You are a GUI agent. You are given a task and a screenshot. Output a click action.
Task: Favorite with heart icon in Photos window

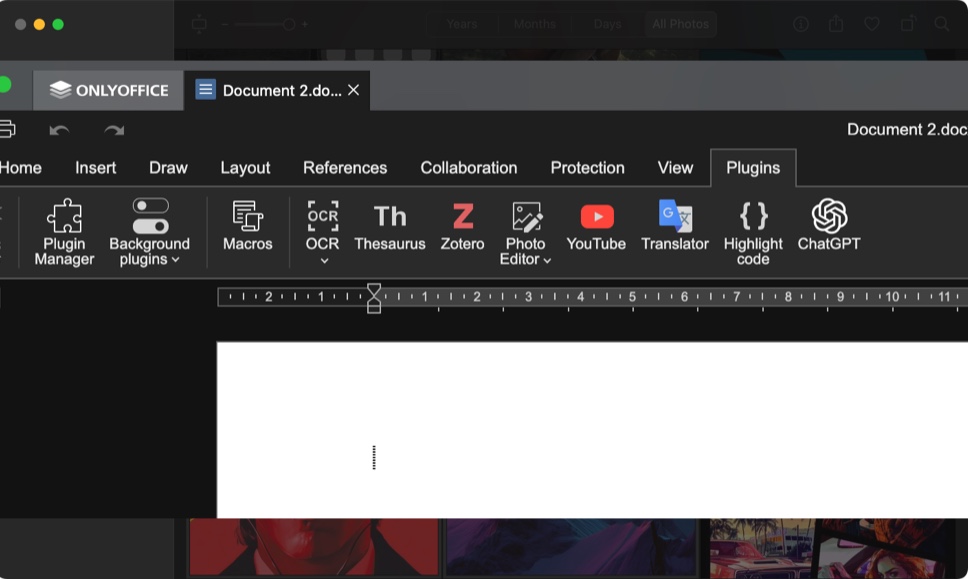(x=872, y=24)
